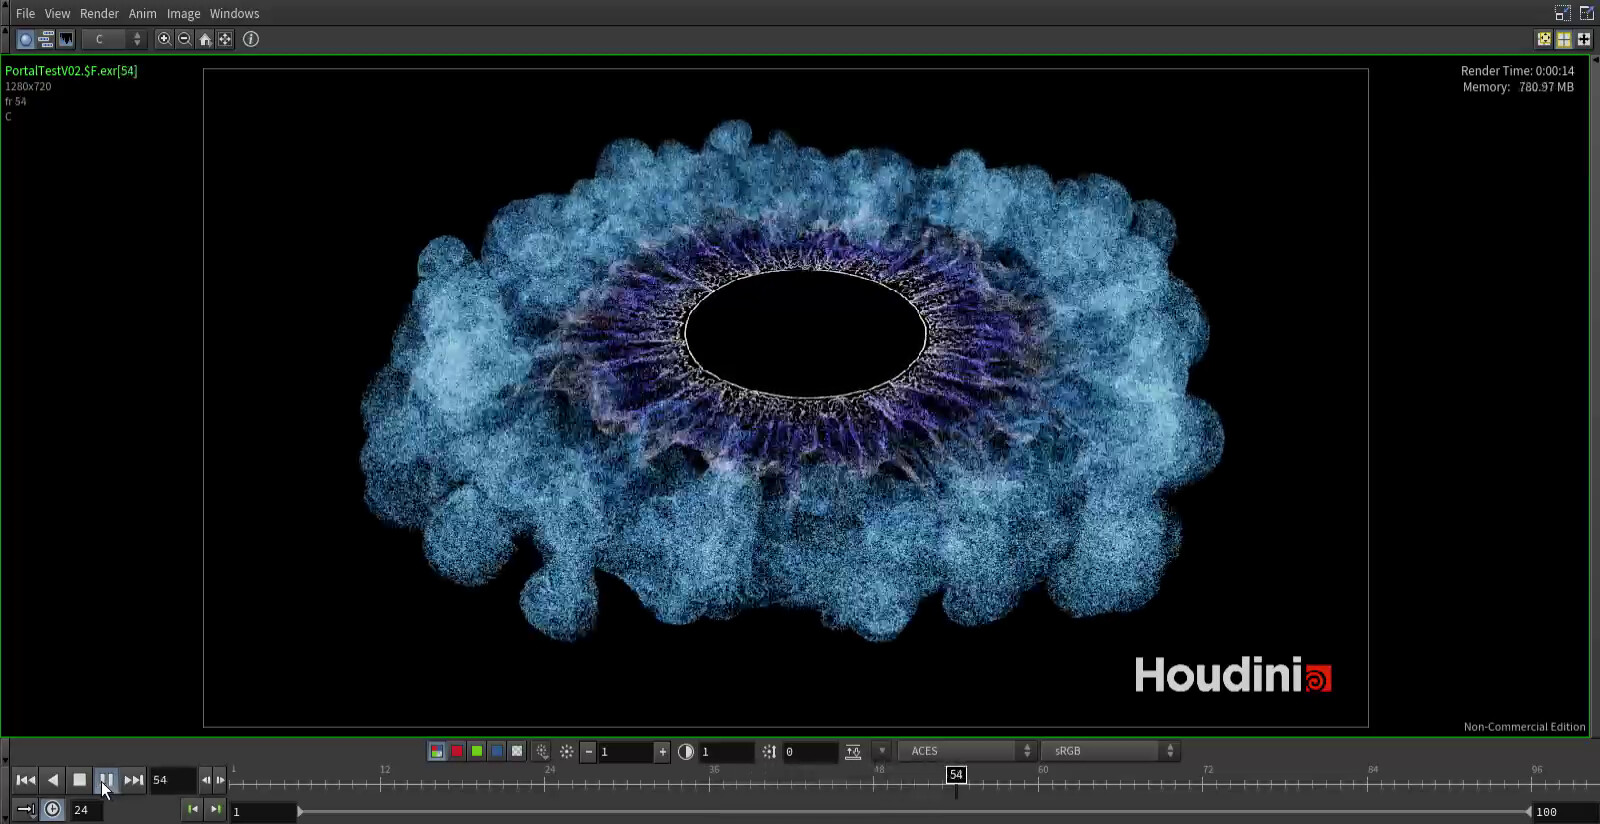Toggle the blue channel display

497,751
